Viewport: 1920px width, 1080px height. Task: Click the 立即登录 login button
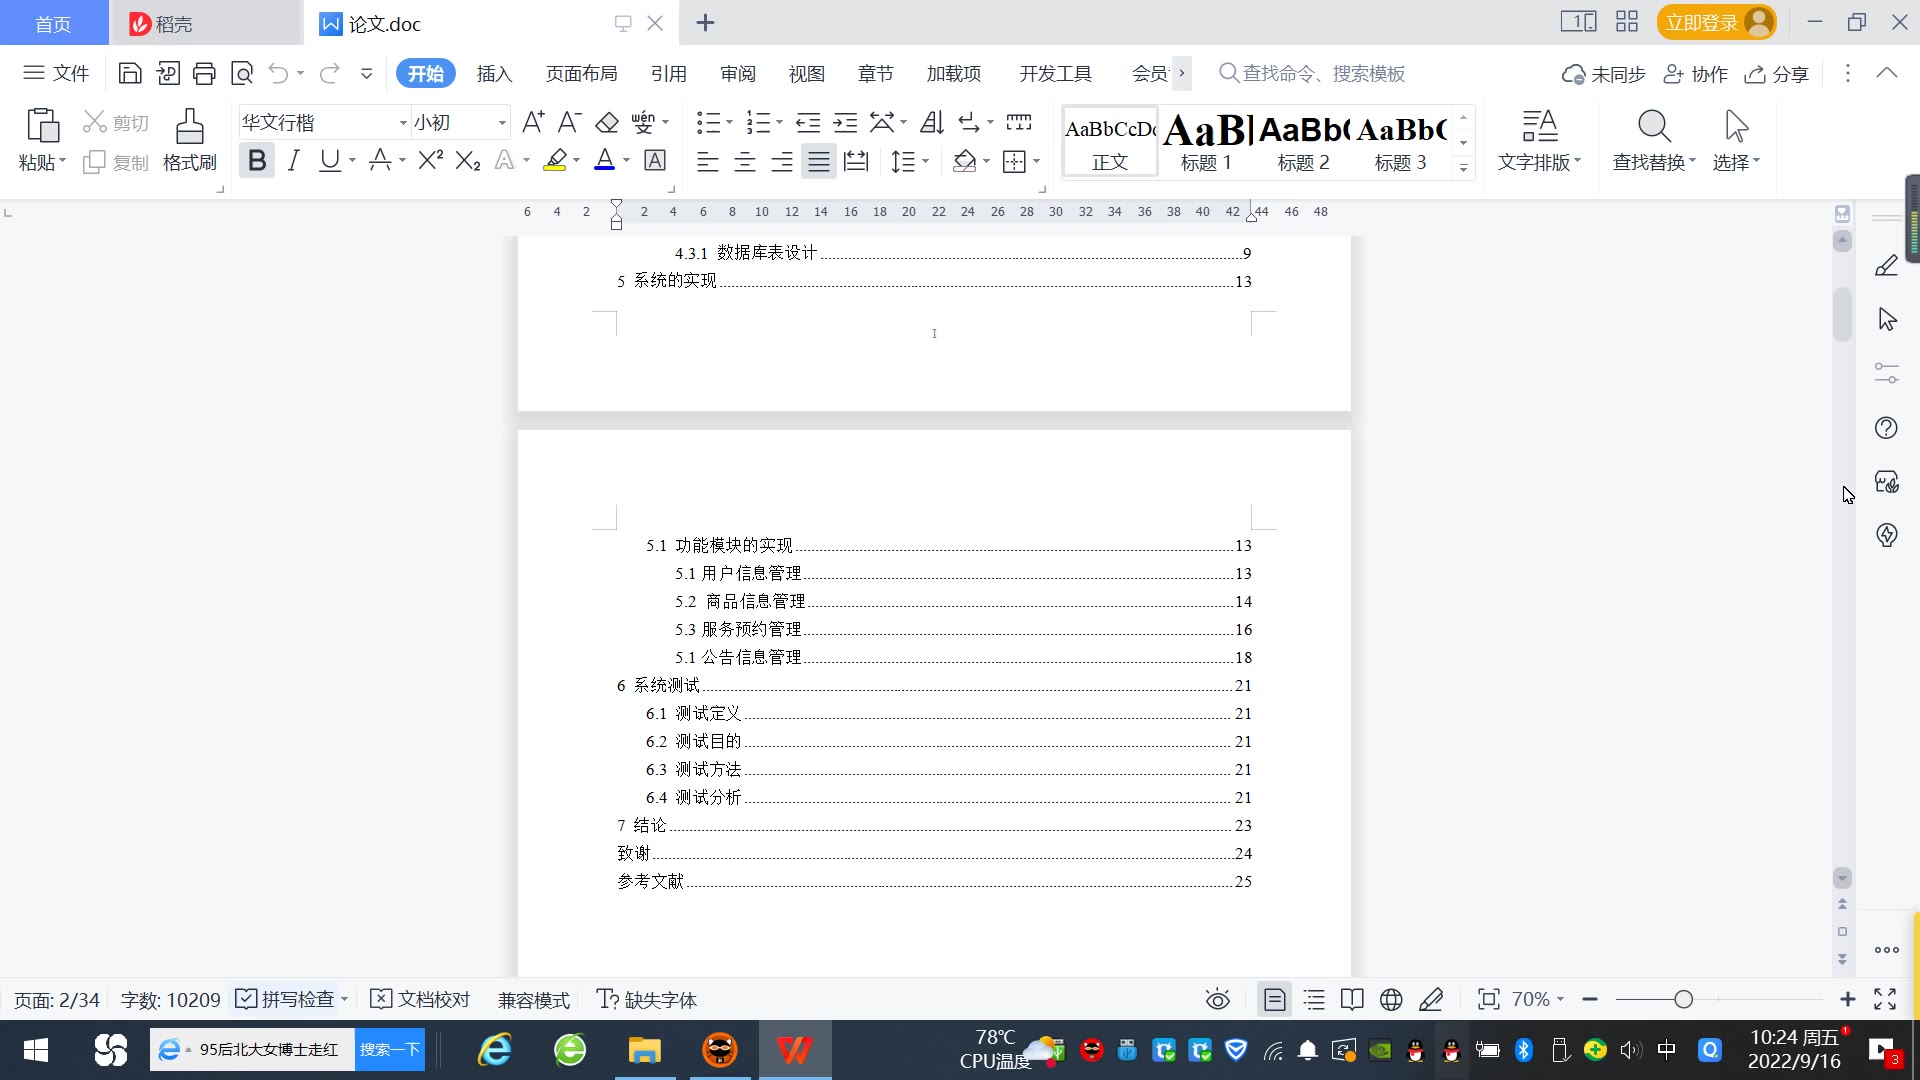[x=1702, y=22]
